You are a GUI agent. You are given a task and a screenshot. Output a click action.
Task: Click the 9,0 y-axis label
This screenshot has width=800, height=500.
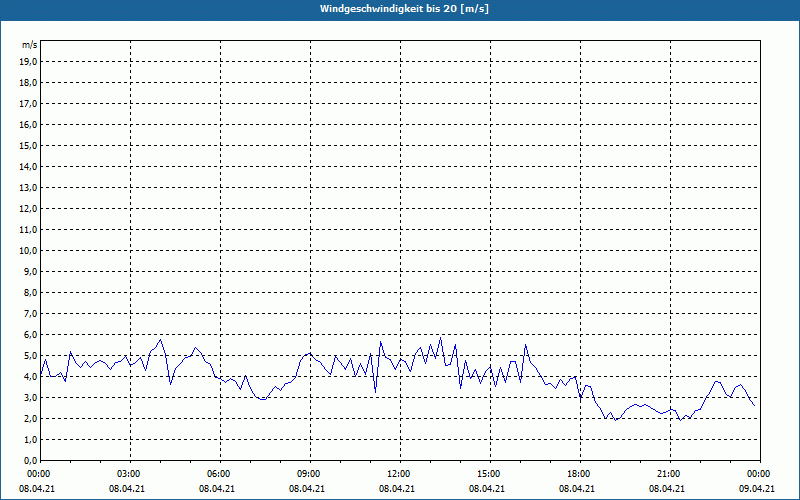pyautogui.click(x=31, y=271)
